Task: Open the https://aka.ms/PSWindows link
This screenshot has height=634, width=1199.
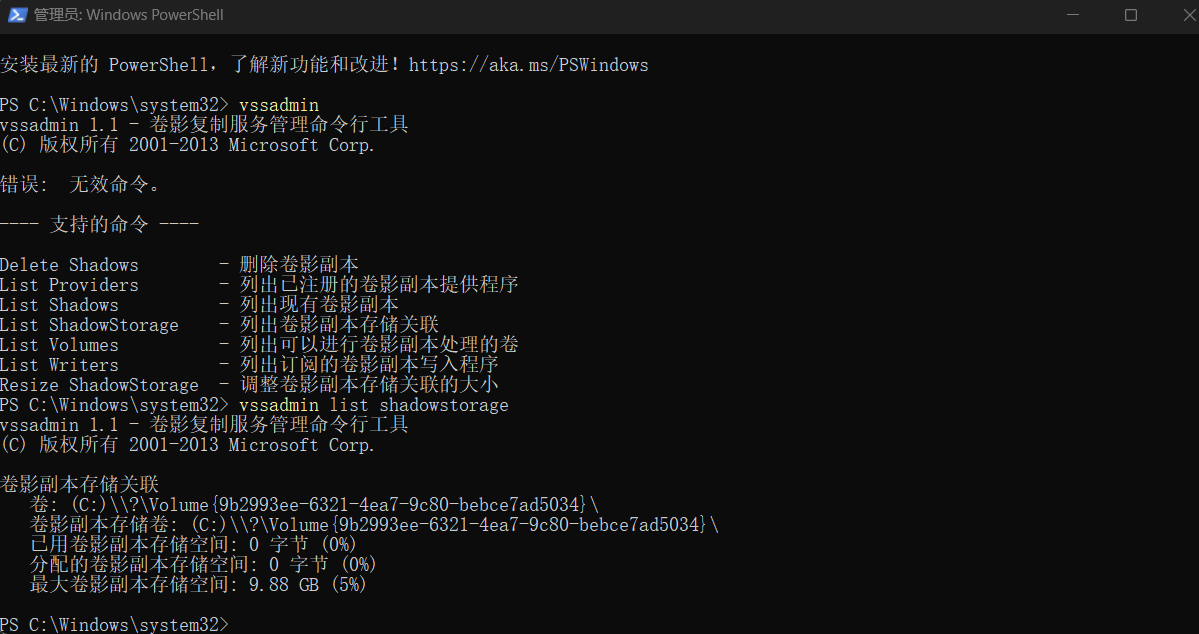Action: click(x=528, y=65)
